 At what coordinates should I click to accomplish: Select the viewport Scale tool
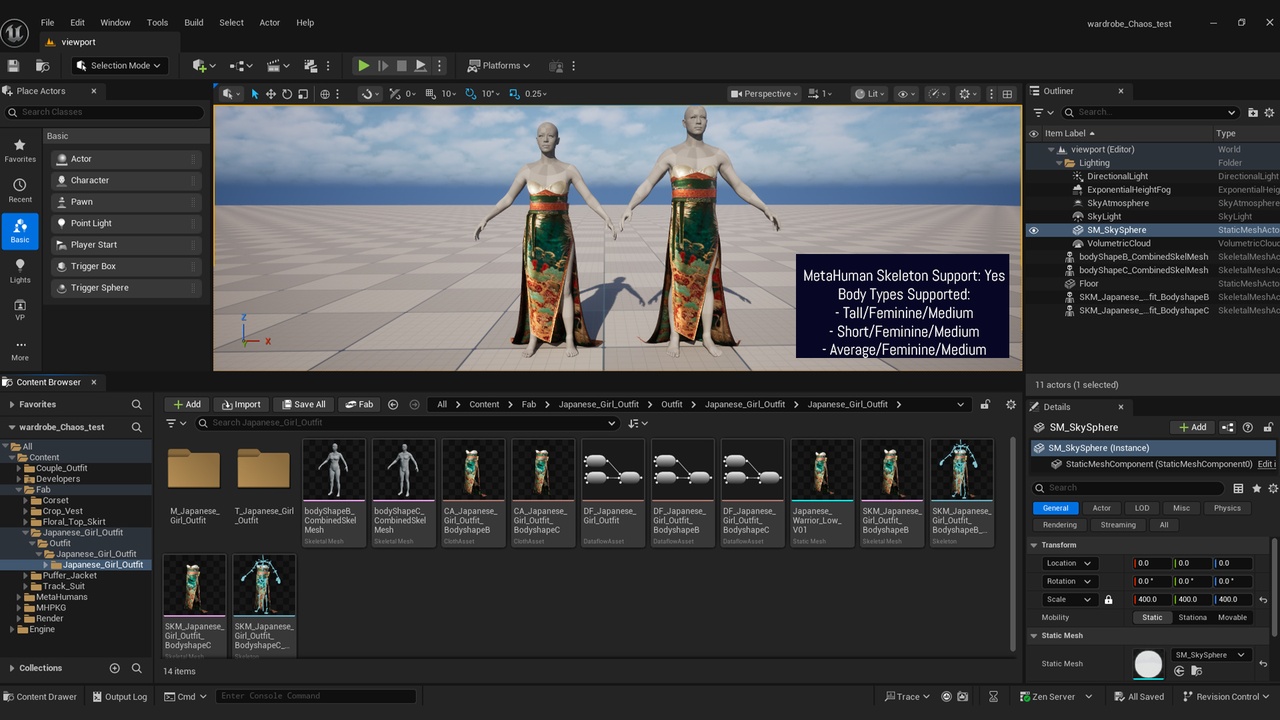pos(302,94)
